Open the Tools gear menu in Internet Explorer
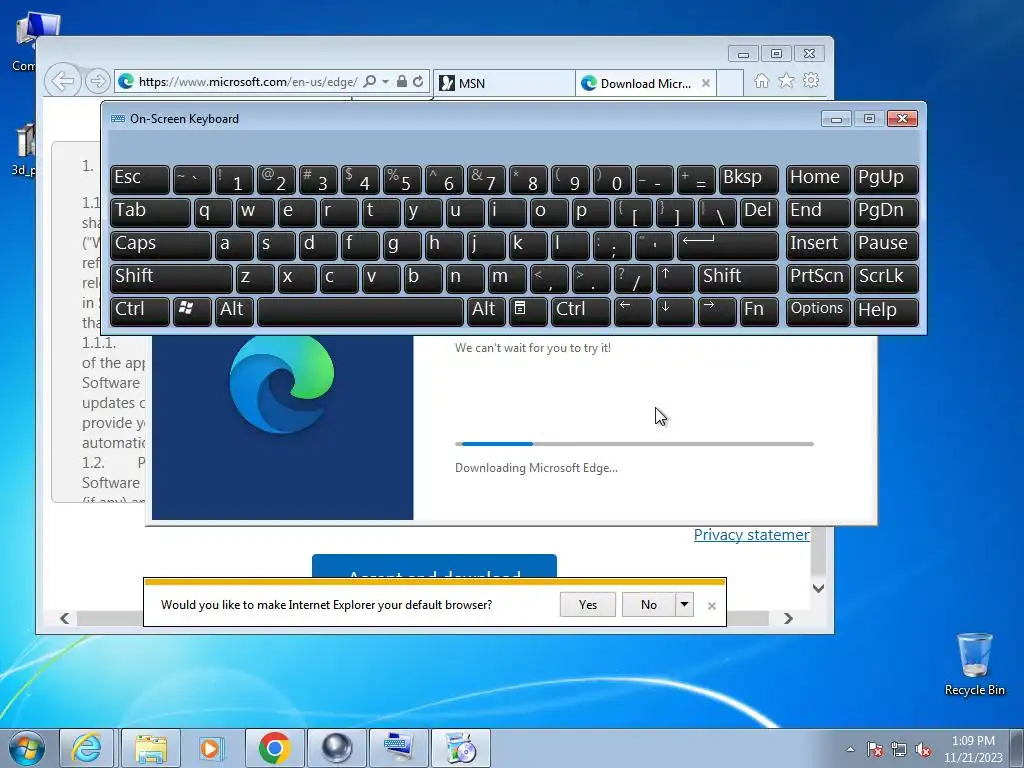1024x768 pixels. click(811, 80)
